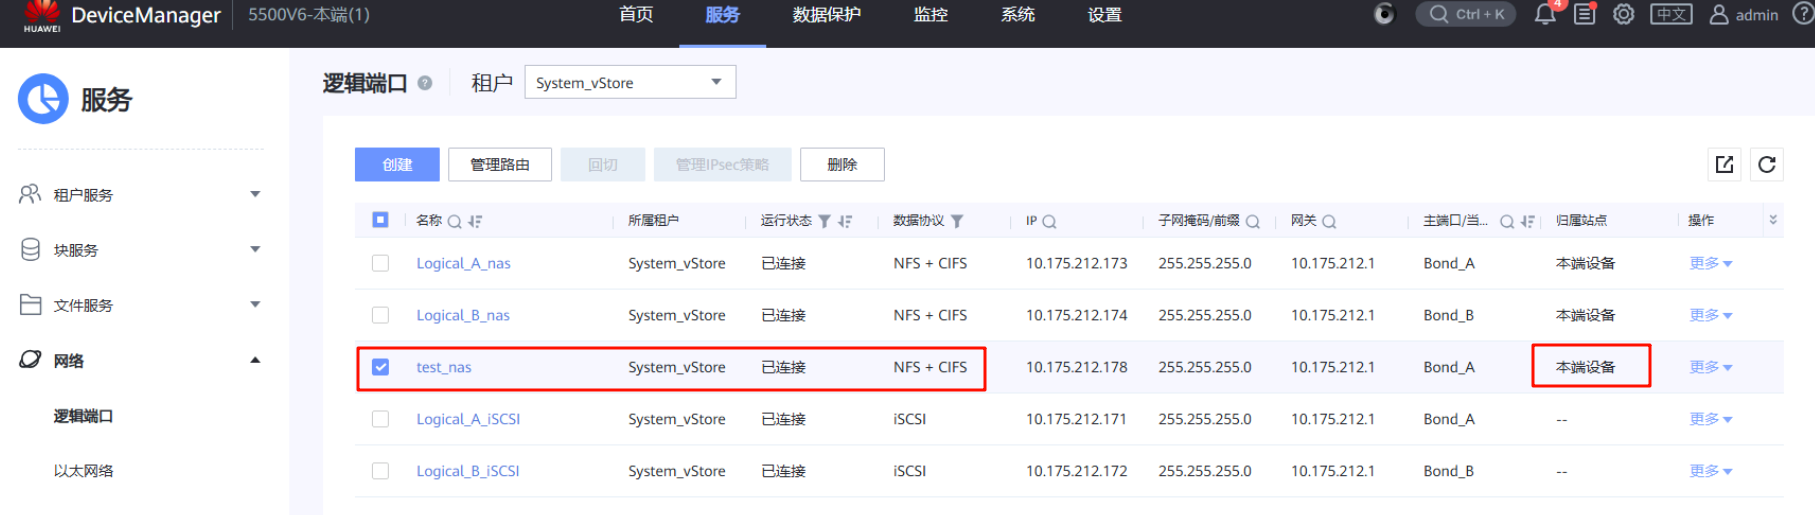The image size is (1815, 515).
Task: Uncheck the test_nas row checkbox
Action: (x=380, y=367)
